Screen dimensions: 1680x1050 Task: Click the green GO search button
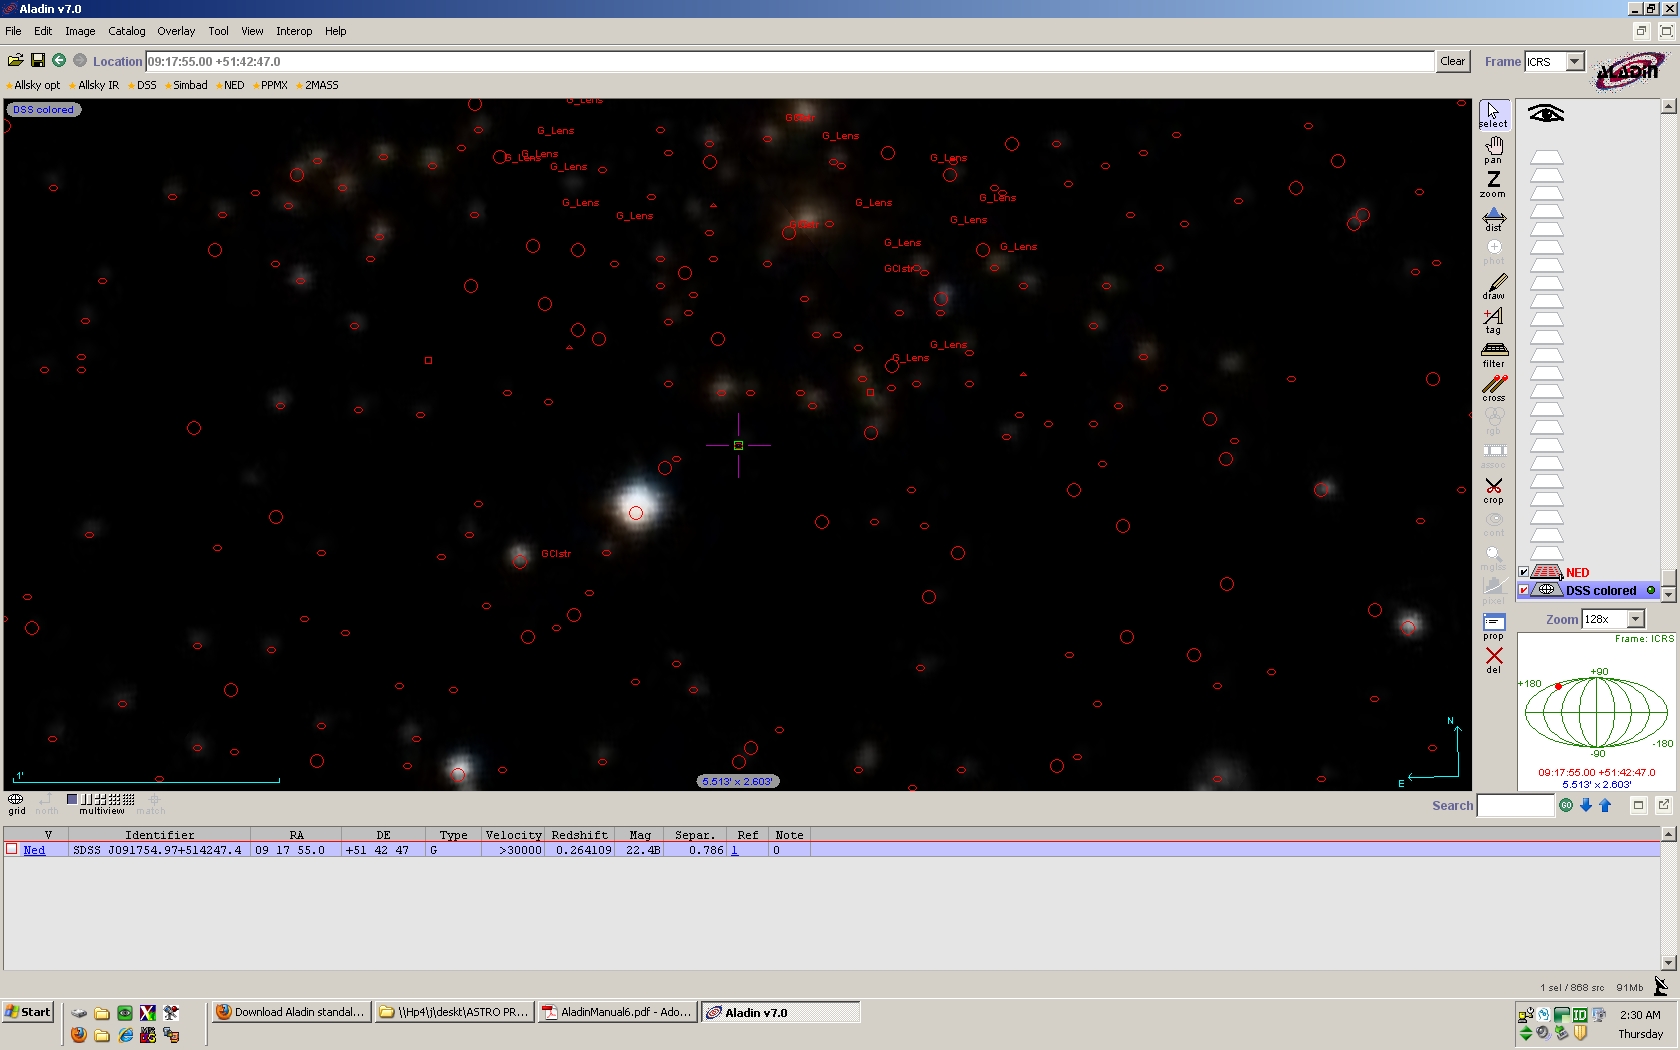click(x=1566, y=805)
